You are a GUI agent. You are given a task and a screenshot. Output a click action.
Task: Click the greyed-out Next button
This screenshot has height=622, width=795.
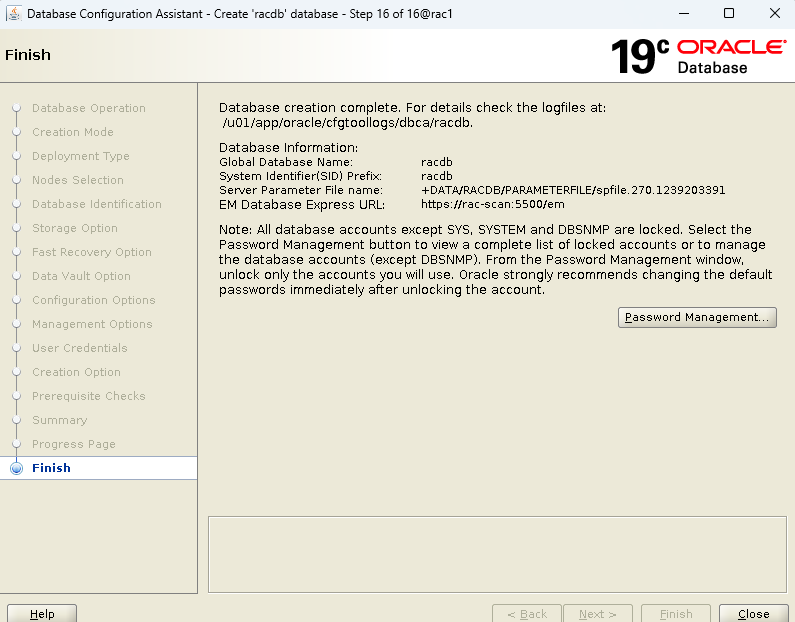point(598,613)
